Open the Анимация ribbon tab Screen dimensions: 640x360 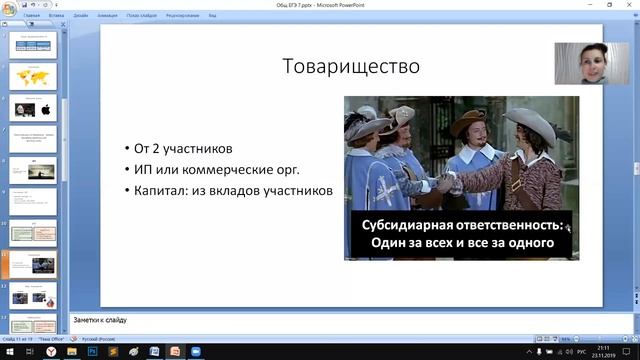(107, 16)
